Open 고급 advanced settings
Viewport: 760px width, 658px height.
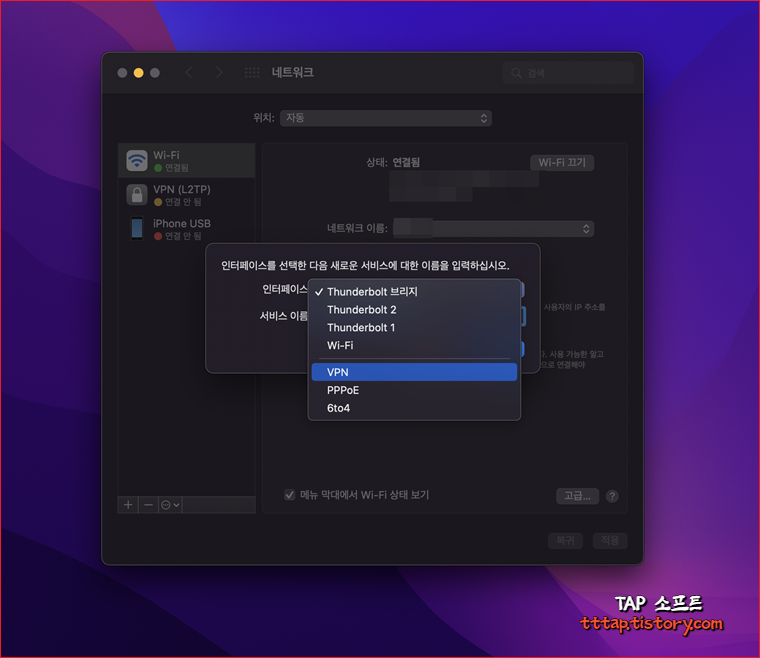click(x=577, y=496)
